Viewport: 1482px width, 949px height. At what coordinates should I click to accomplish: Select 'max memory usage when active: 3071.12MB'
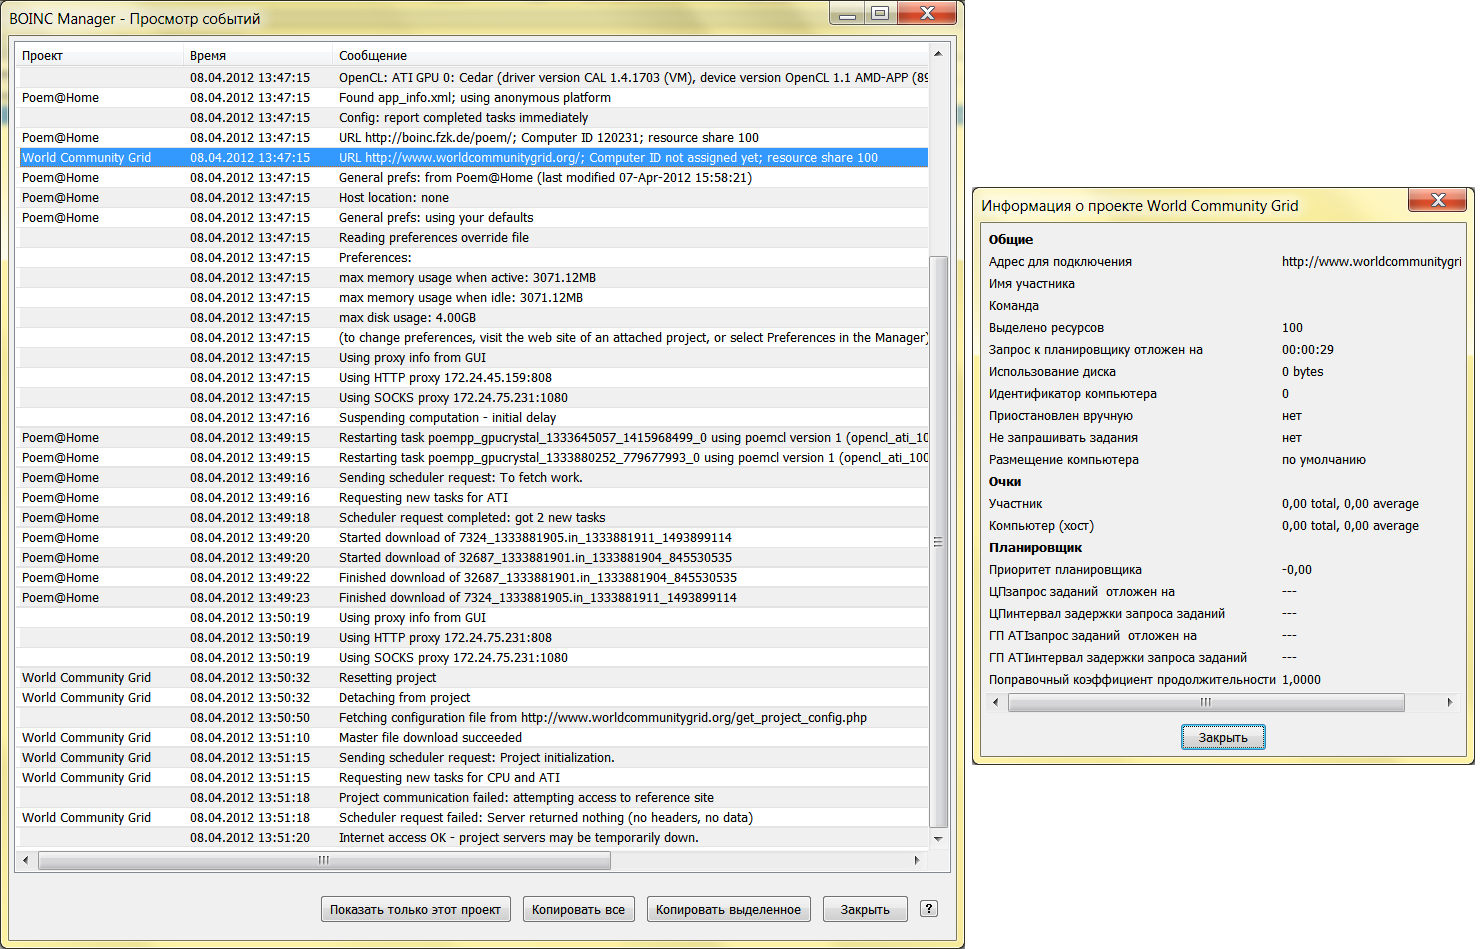(x=473, y=277)
